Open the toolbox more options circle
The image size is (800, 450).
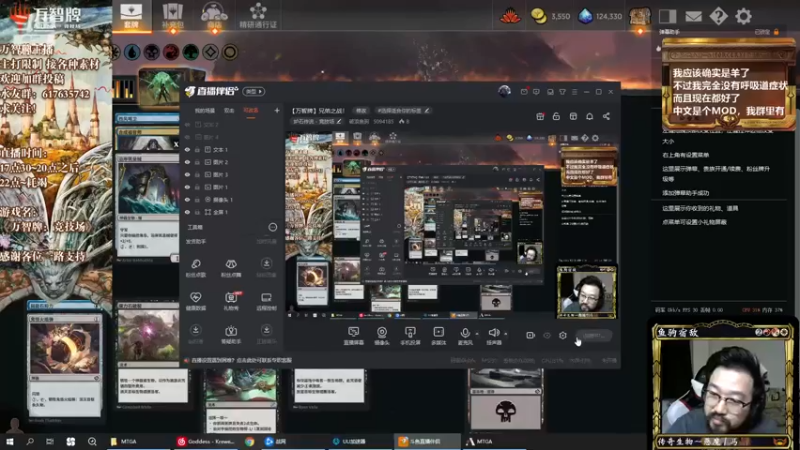click(x=272, y=227)
